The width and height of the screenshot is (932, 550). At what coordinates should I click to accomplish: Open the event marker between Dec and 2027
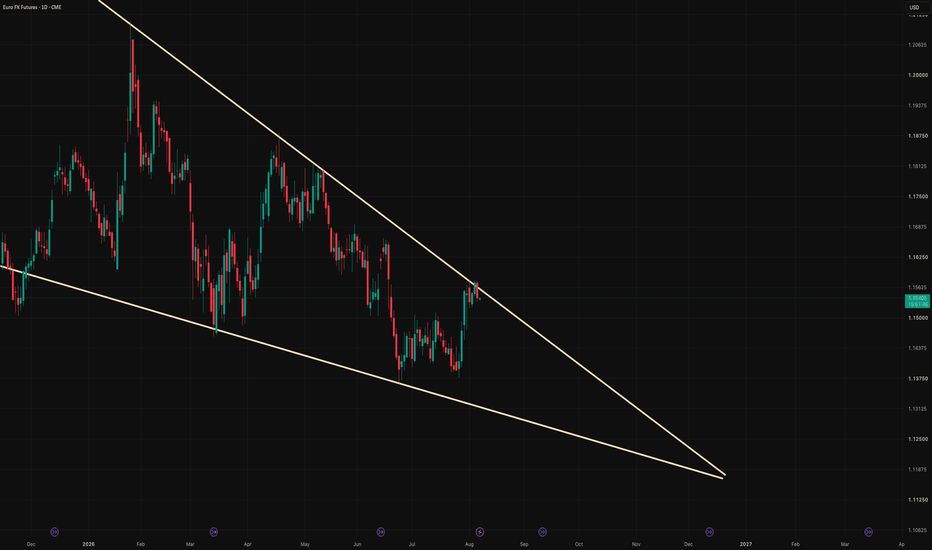pyautogui.click(x=709, y=532)
